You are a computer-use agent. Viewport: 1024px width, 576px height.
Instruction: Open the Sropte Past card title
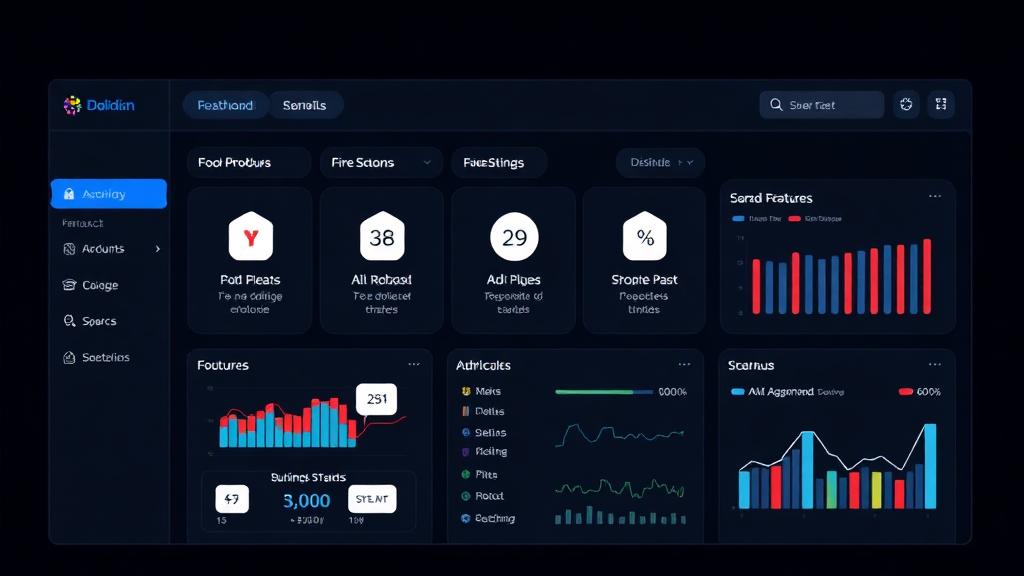click(x=644, y=280)
